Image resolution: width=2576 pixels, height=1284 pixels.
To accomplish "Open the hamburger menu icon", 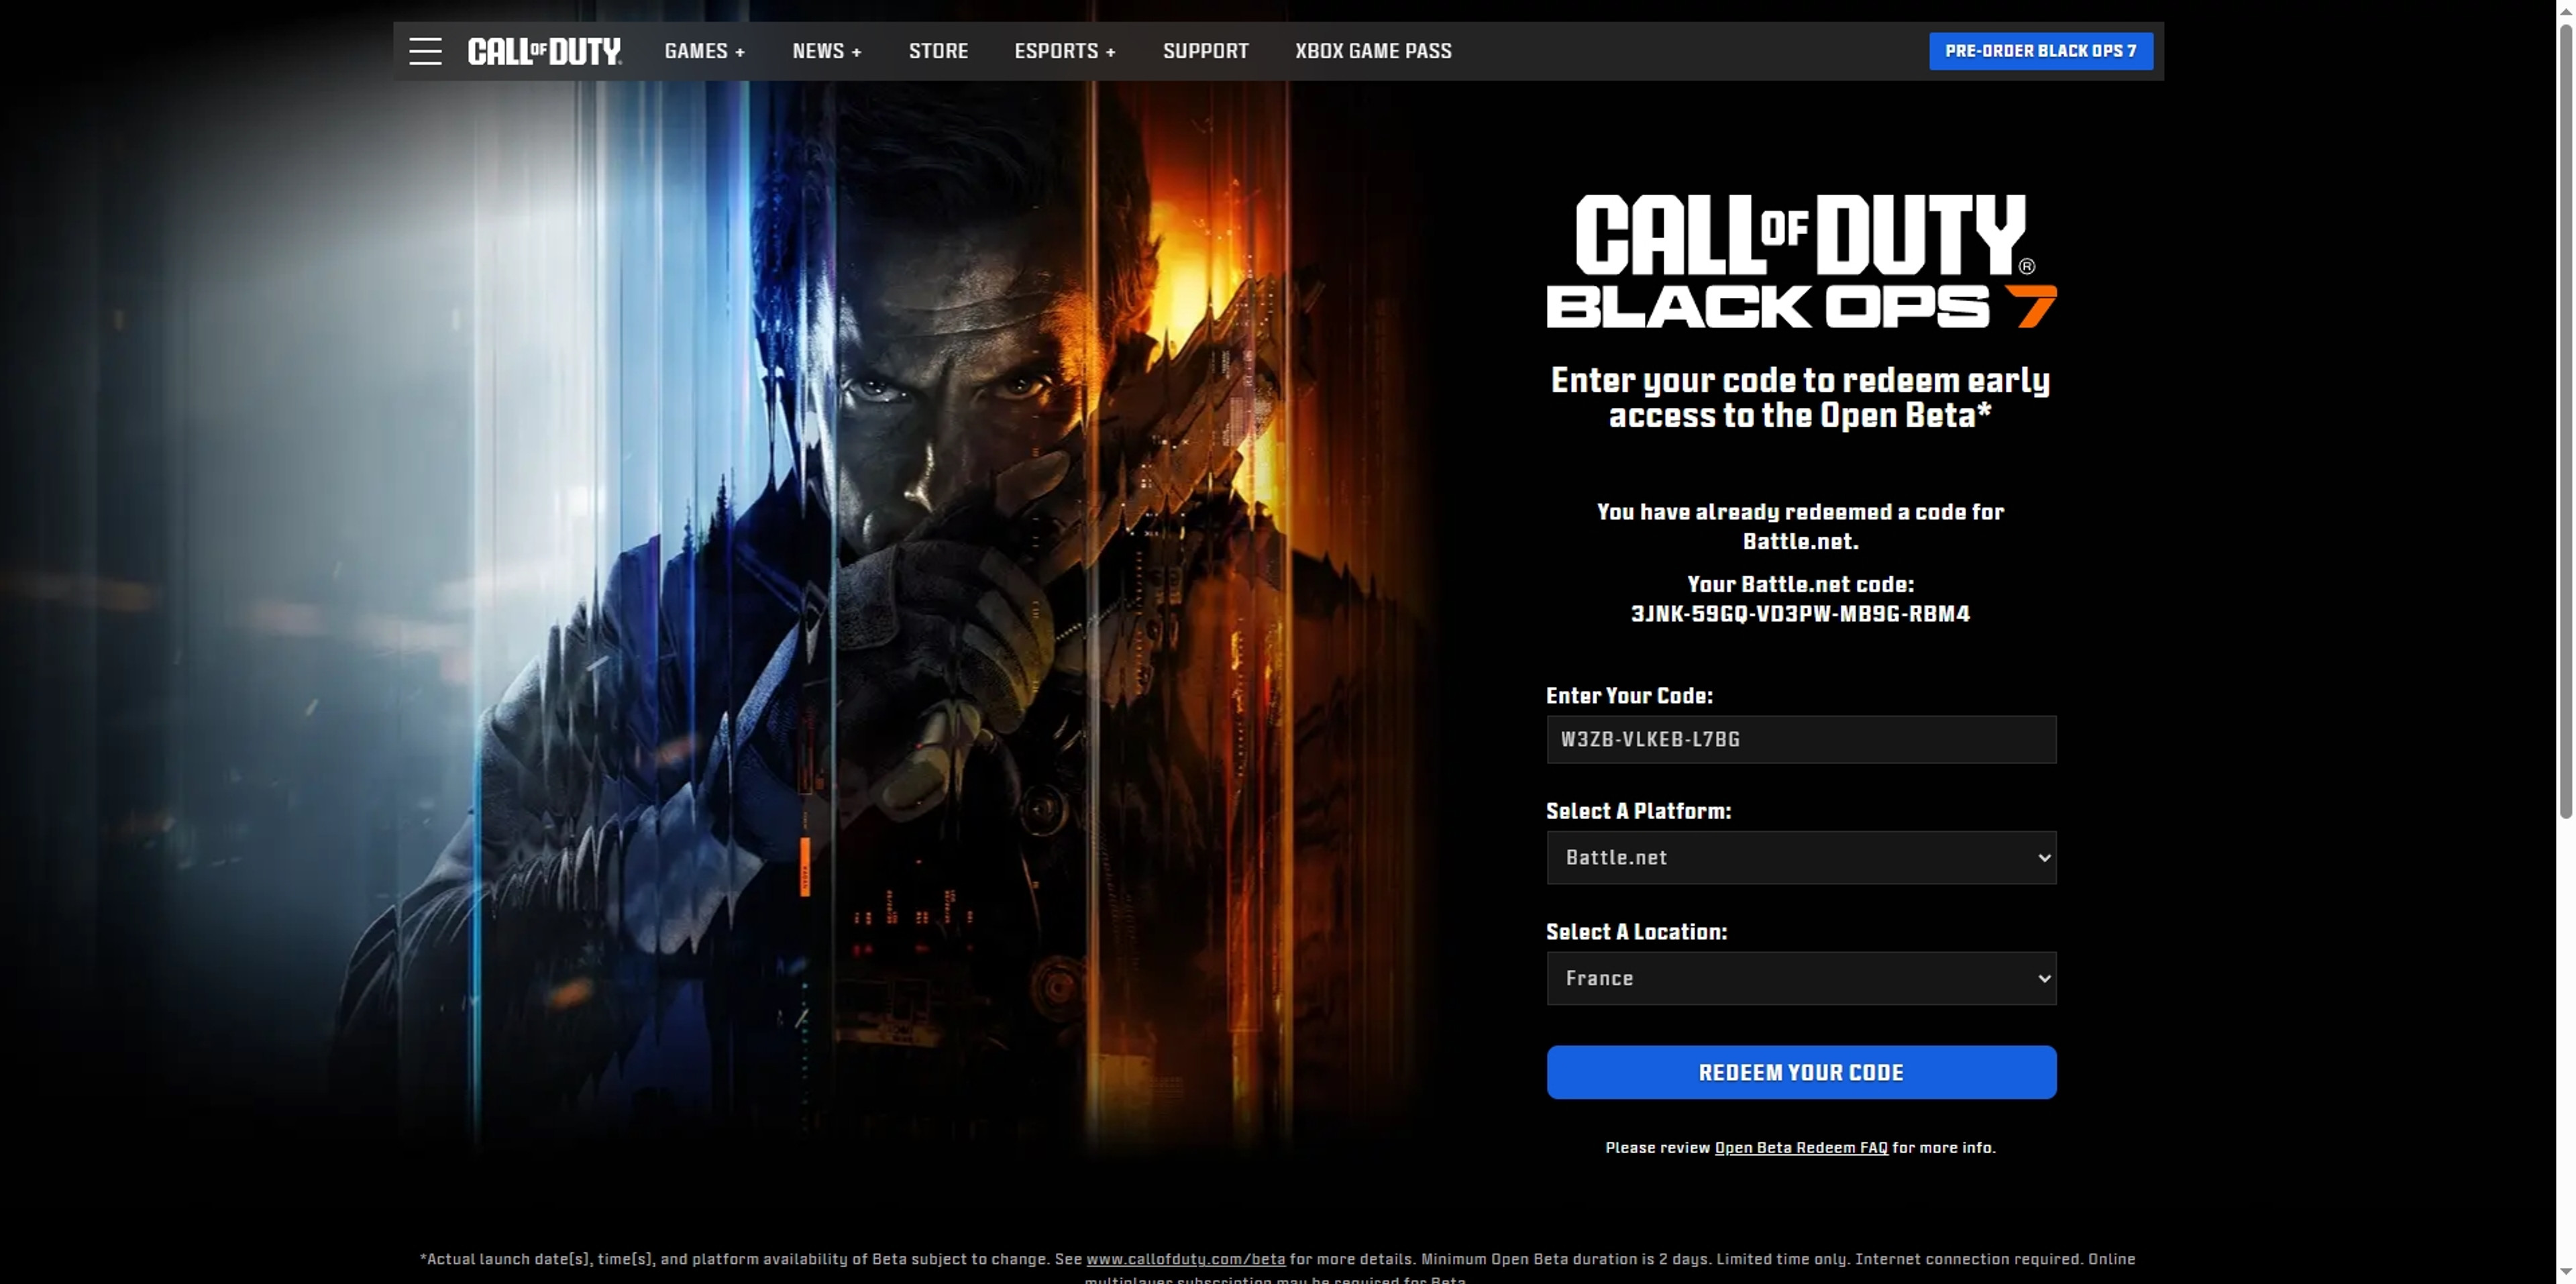I will click(x=425, y=51).
